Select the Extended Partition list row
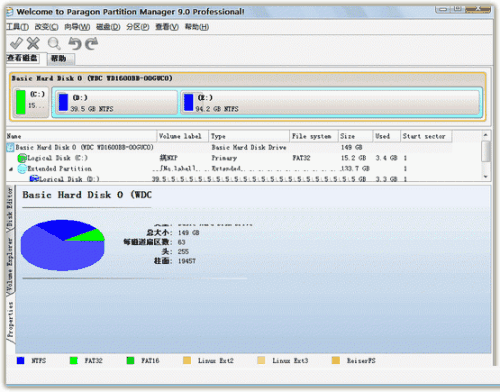Viewport: 500px width, 392px height. tap(229, 168)
